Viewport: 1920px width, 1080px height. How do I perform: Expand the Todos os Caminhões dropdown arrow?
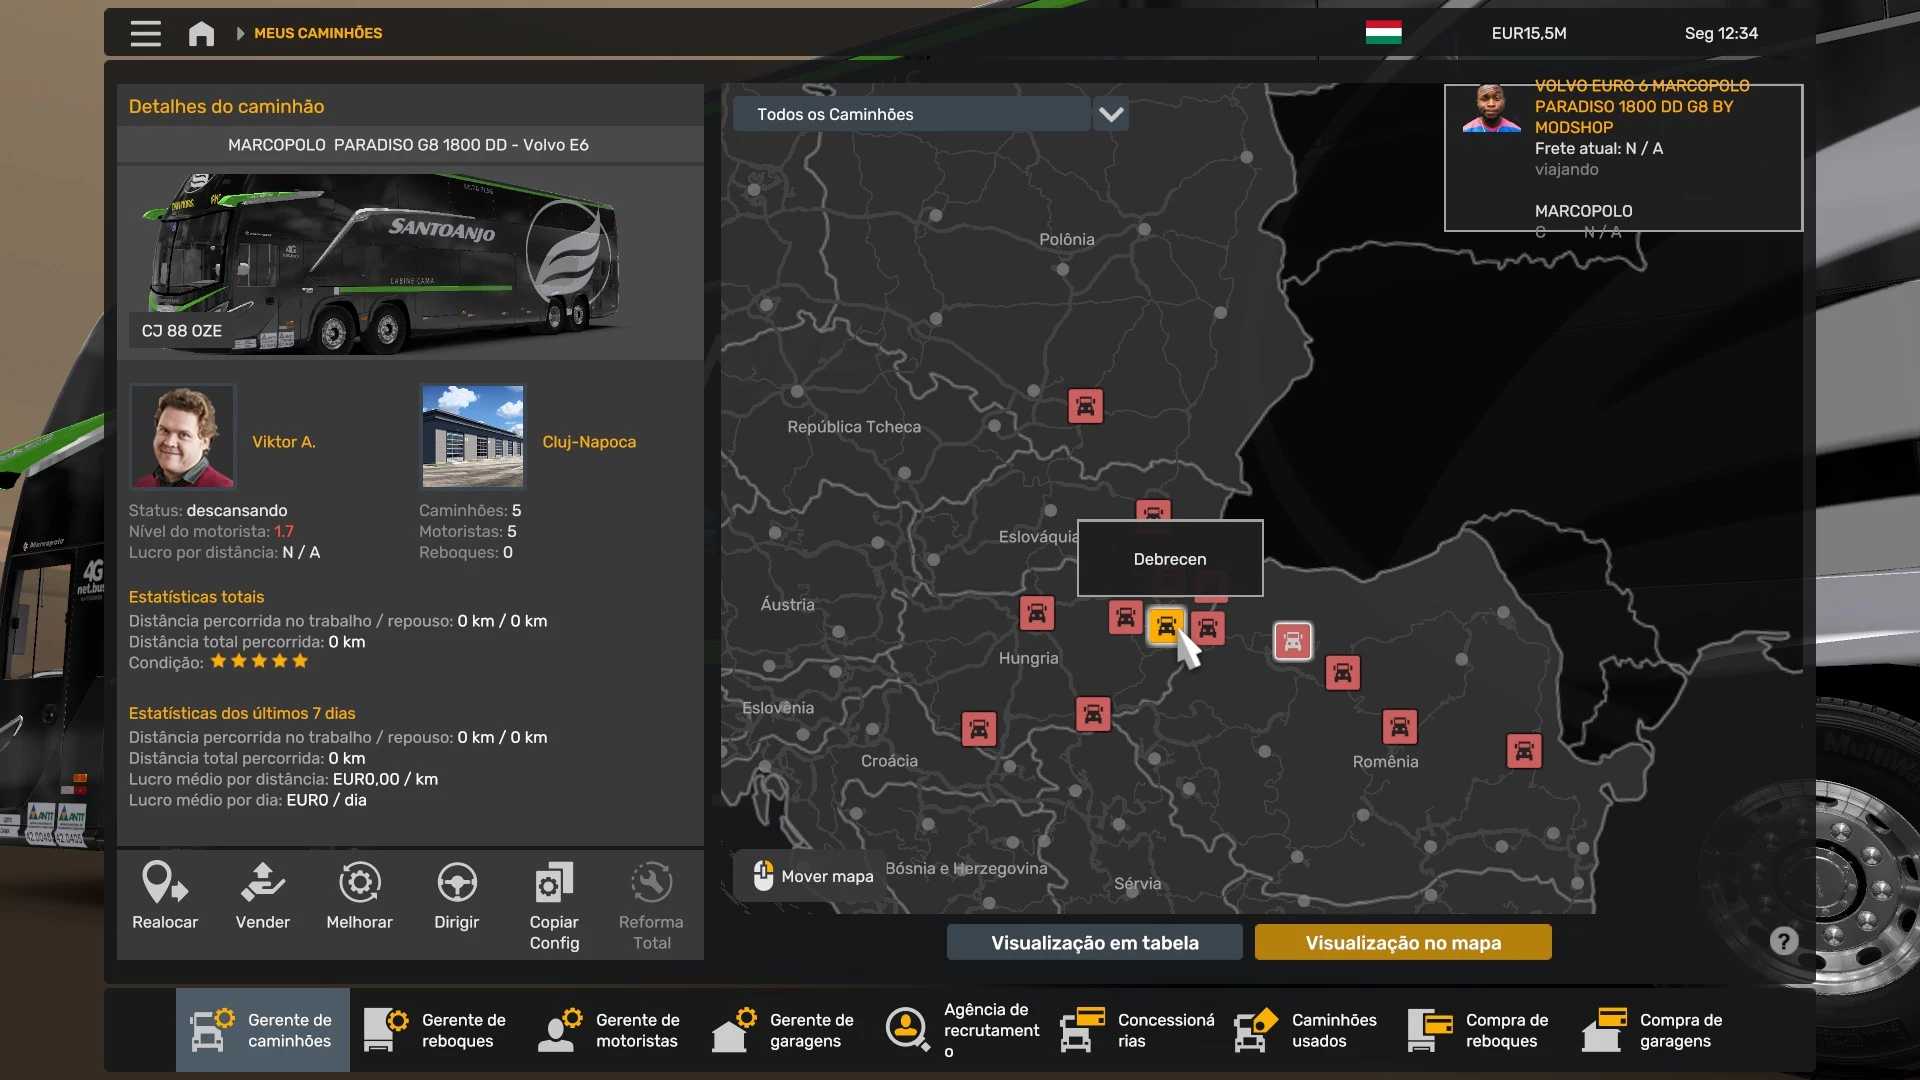tap(1111, 114)
